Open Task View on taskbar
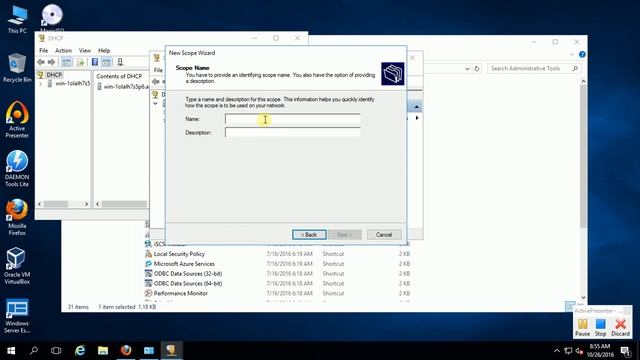640x360 pixels. click(56, 351)
